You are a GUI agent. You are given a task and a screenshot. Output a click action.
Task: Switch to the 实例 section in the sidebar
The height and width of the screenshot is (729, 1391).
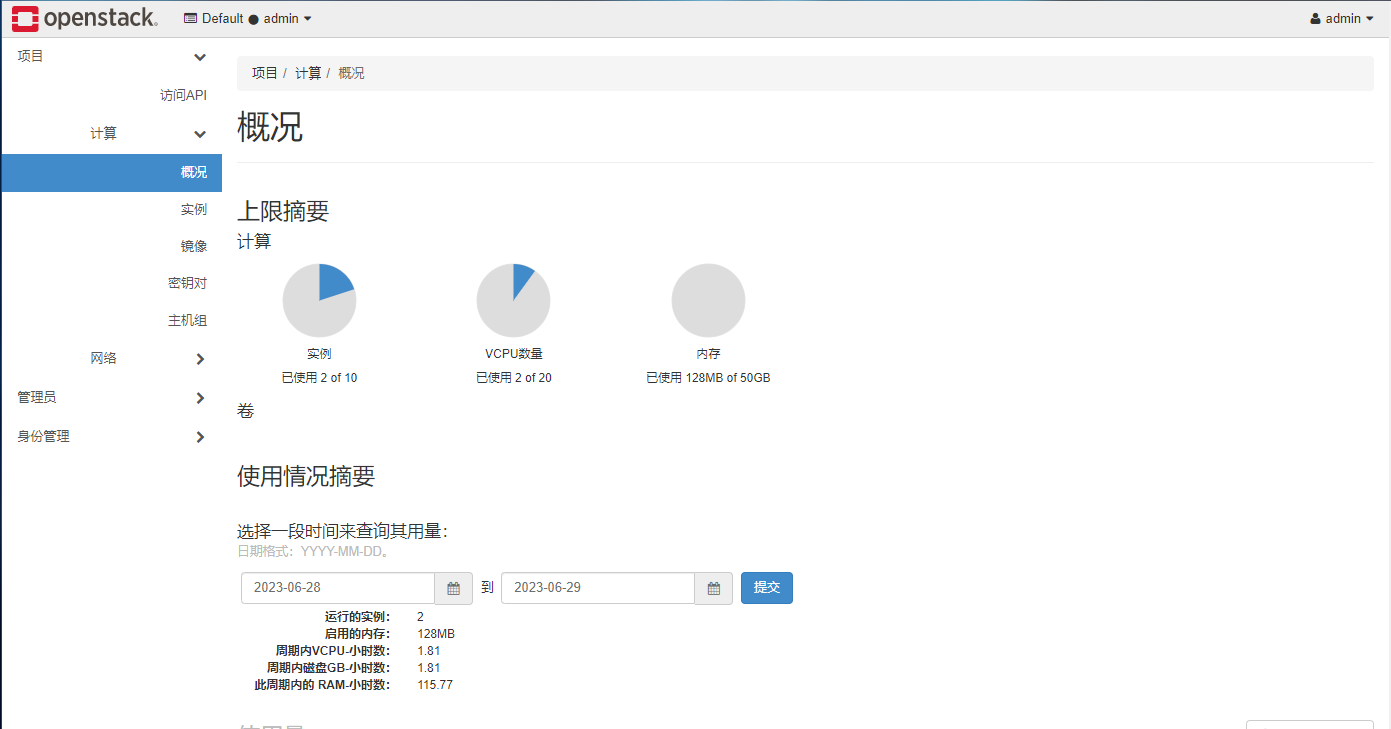(x=194, y=209)
